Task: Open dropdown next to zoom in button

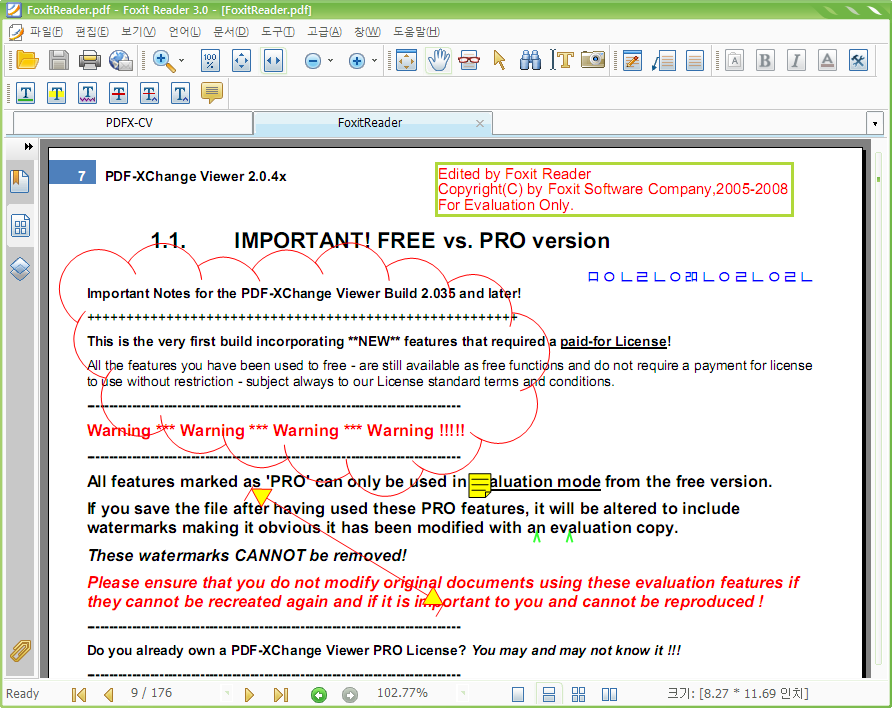Action: click(x=374, y=60)
